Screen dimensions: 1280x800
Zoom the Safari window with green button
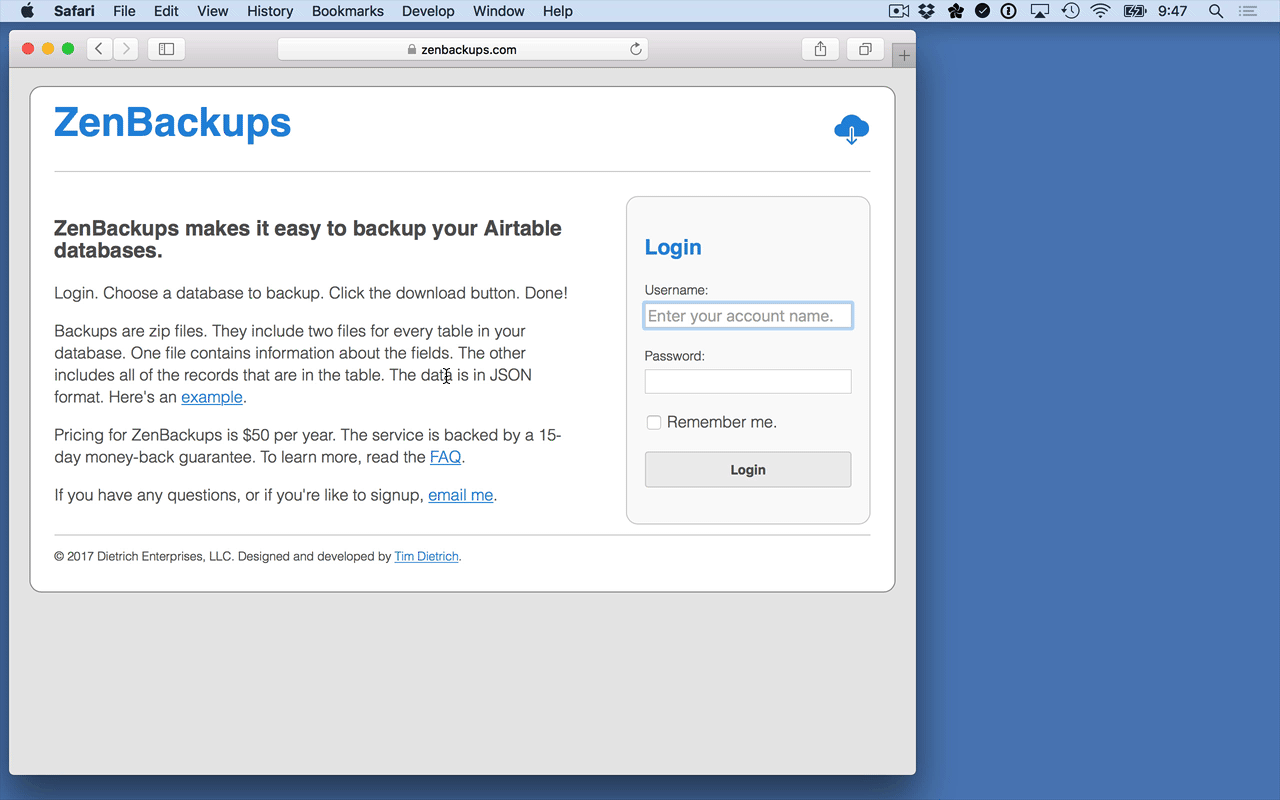tap(68, 49)
